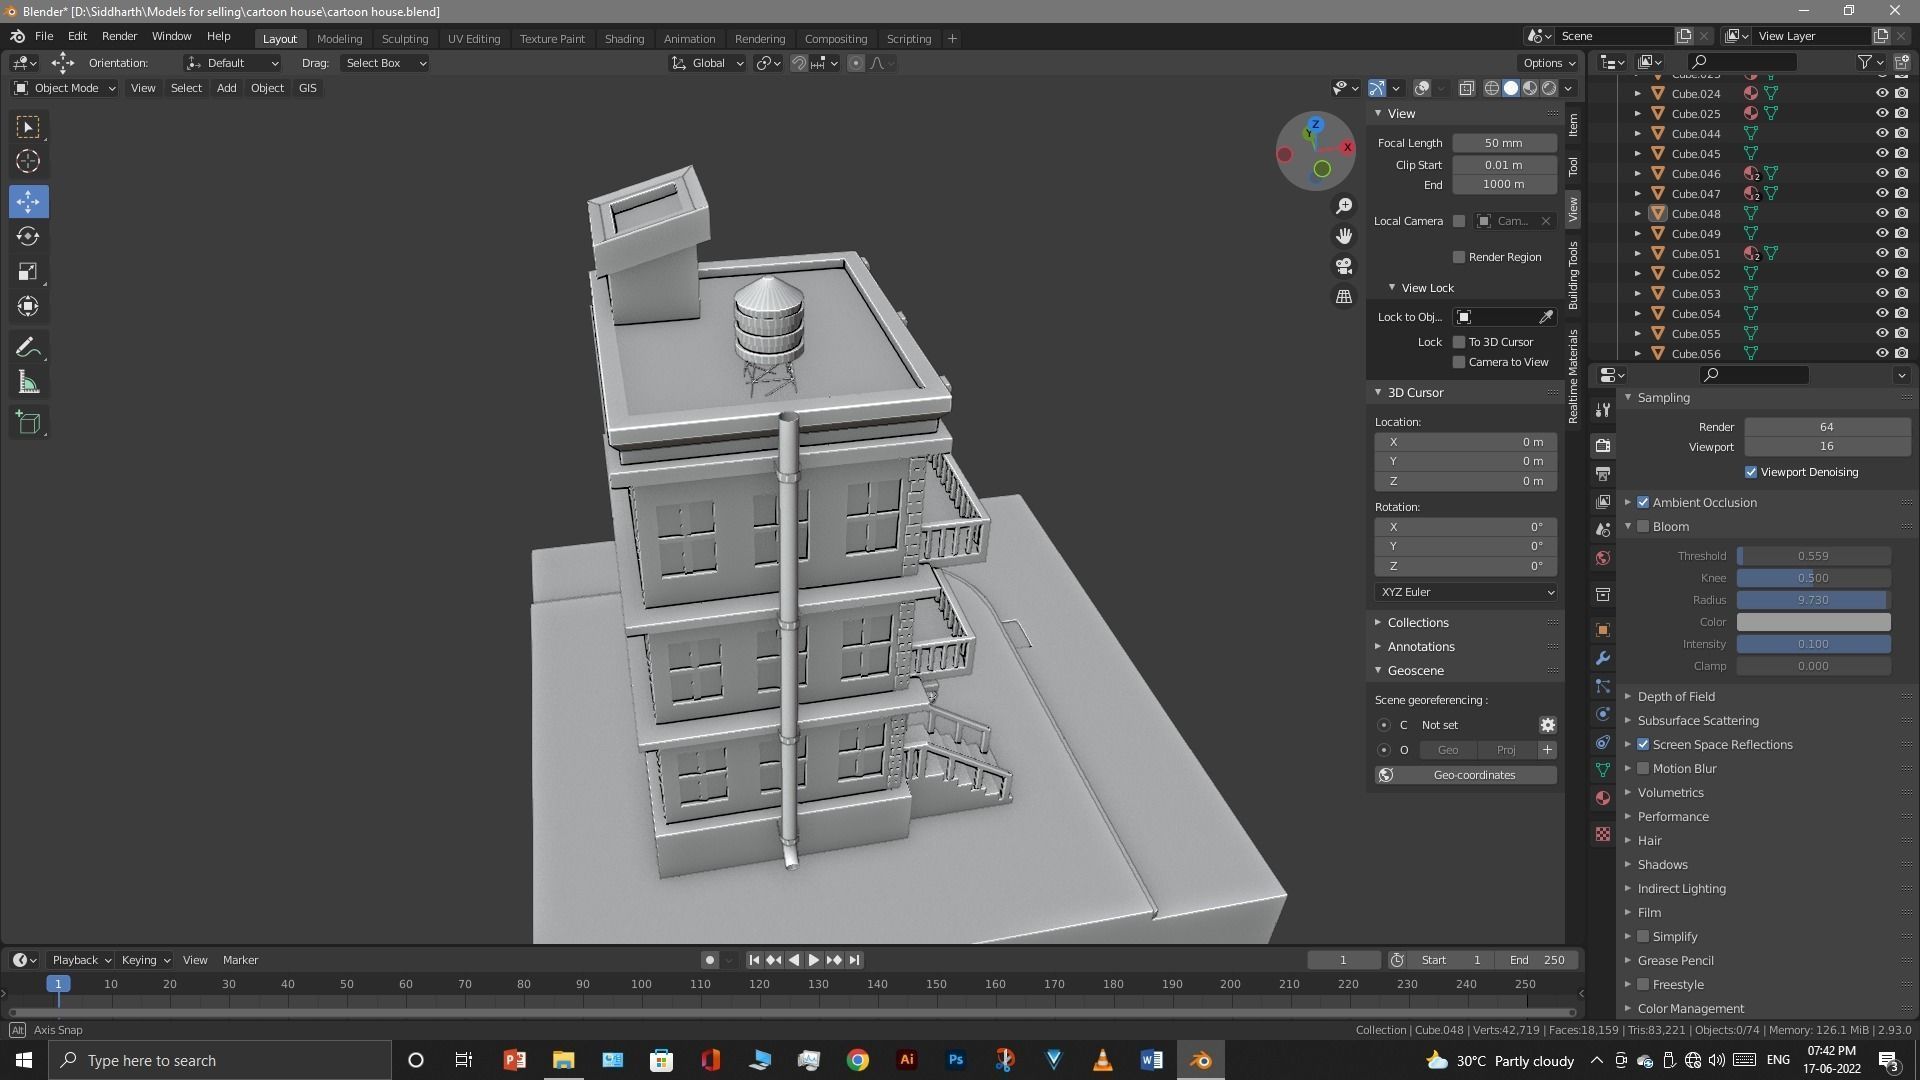Screen dimensions: 1920x1080
Task: Open the XYZ Euler rotation mode dropdown
Action: (x=1465, y=592)
